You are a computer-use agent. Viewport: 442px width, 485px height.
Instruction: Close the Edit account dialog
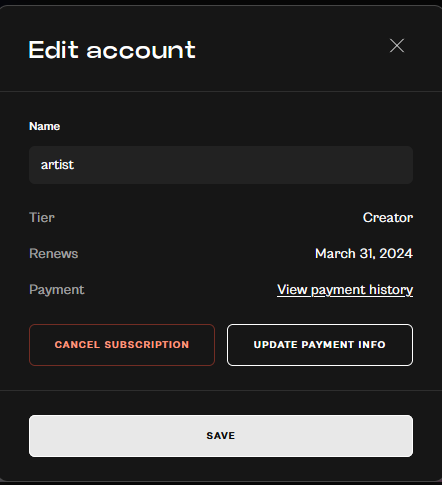click(397, 46)
